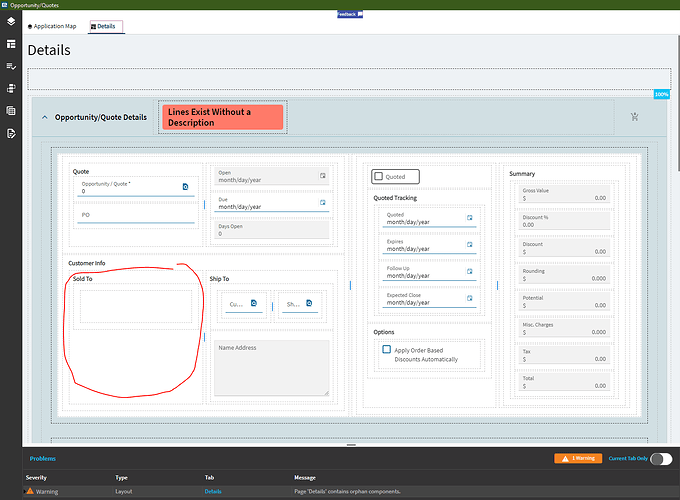Switch to the Application Map tab
Image resolution: width=680 pixels, height=500 pixels.
[52, 26]
